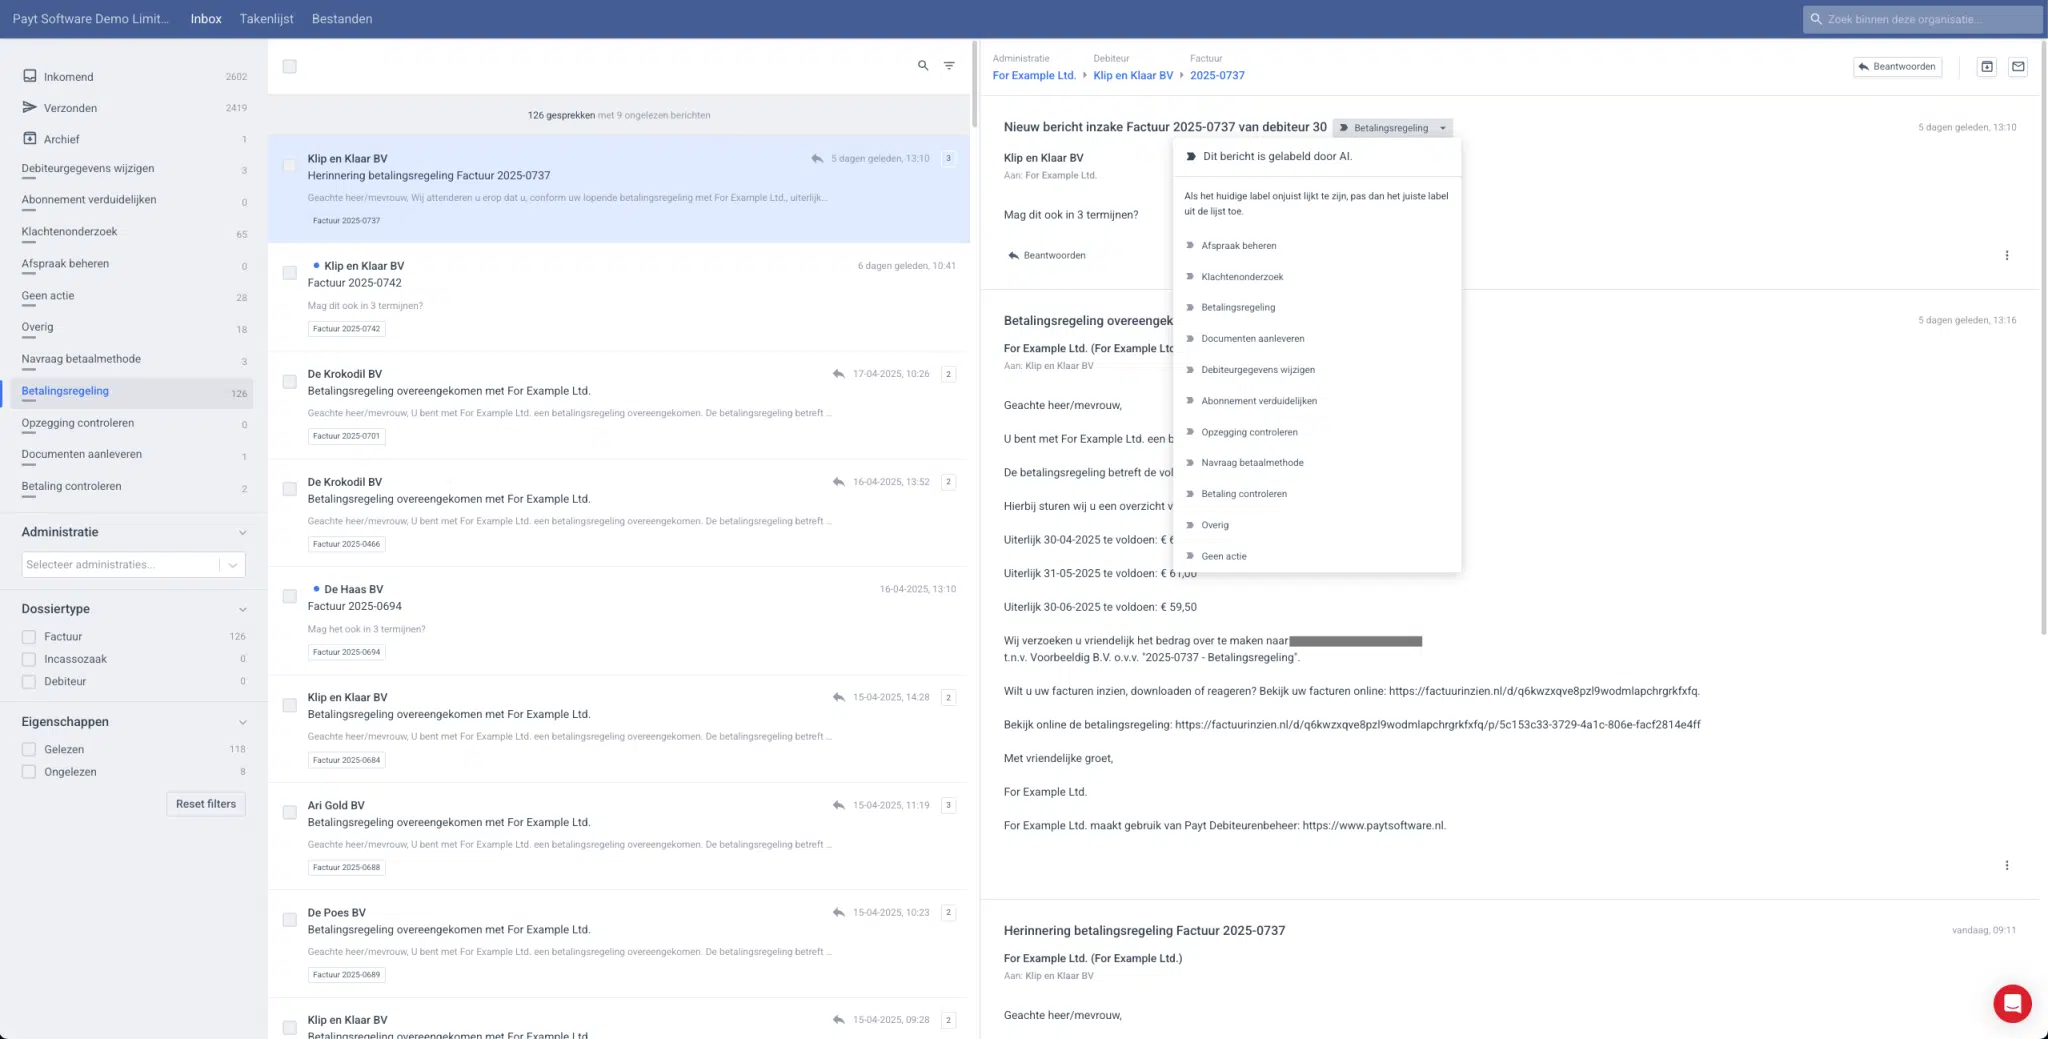Open three-dot menu of first message
Image resolution: width=2048 pixels, height=1039 pixels.
tap(2006, 255)
